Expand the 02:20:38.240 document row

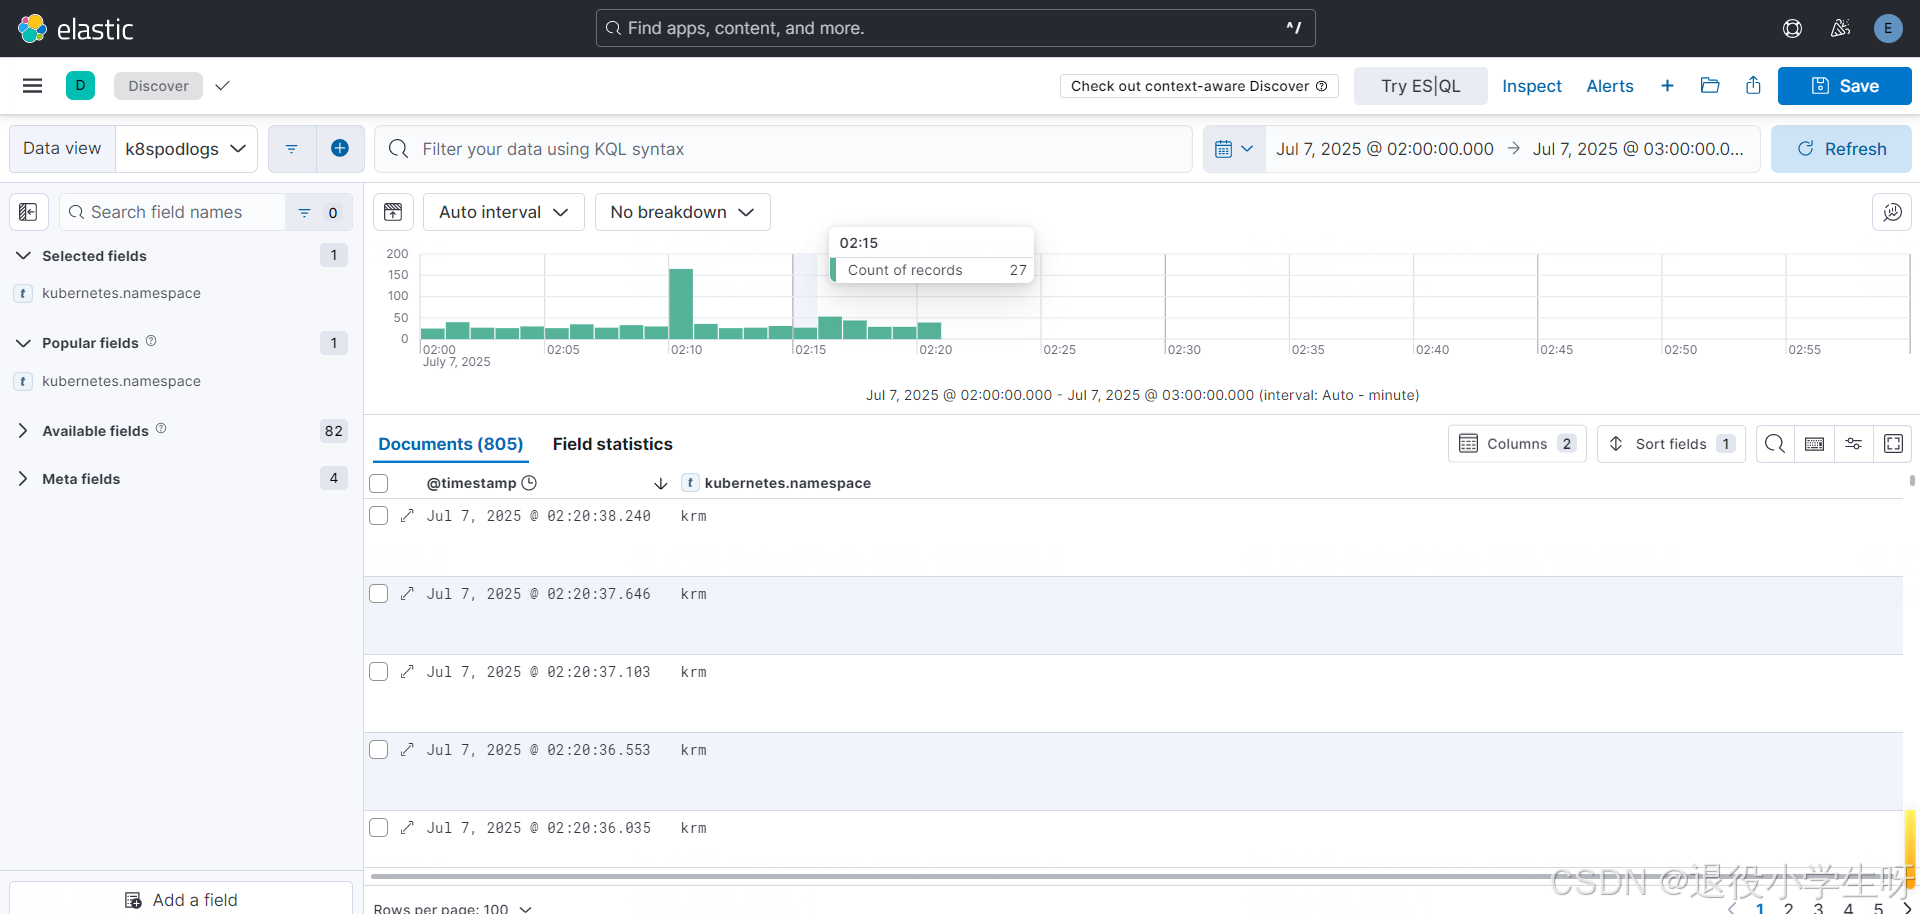coord(407,516)
